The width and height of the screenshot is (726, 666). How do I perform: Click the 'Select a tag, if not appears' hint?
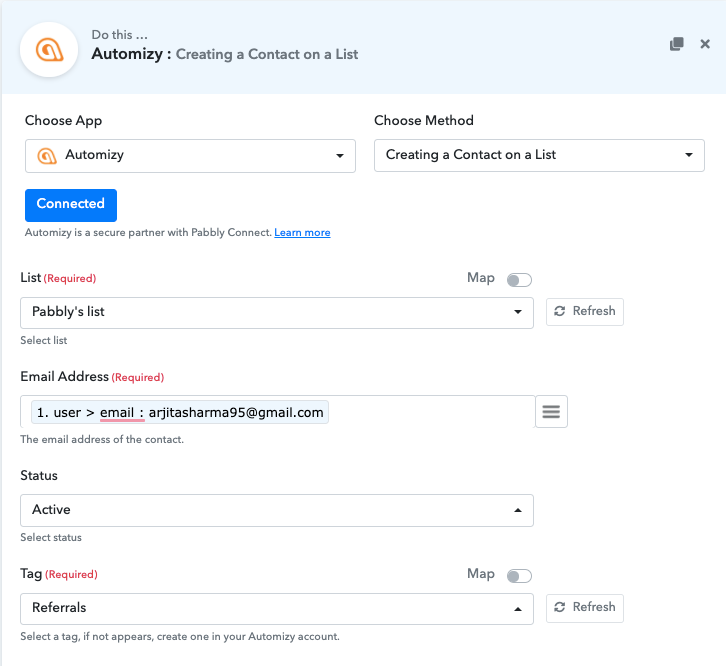click(x=180, y=637)
